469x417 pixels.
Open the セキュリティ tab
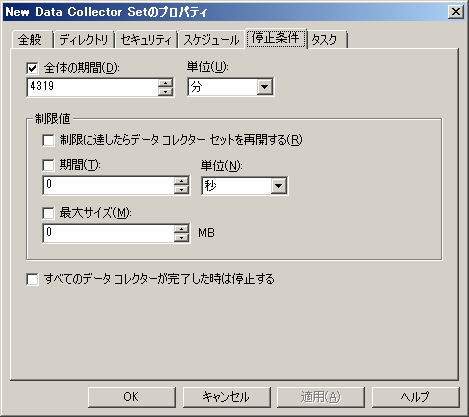coord(146,40)
